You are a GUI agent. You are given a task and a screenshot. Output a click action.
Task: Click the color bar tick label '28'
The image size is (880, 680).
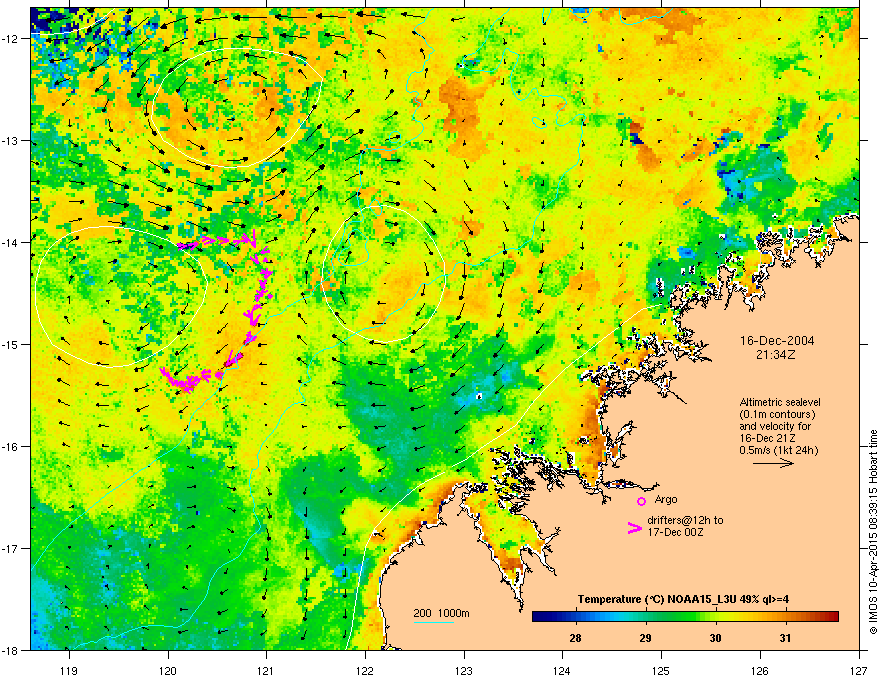575,638
